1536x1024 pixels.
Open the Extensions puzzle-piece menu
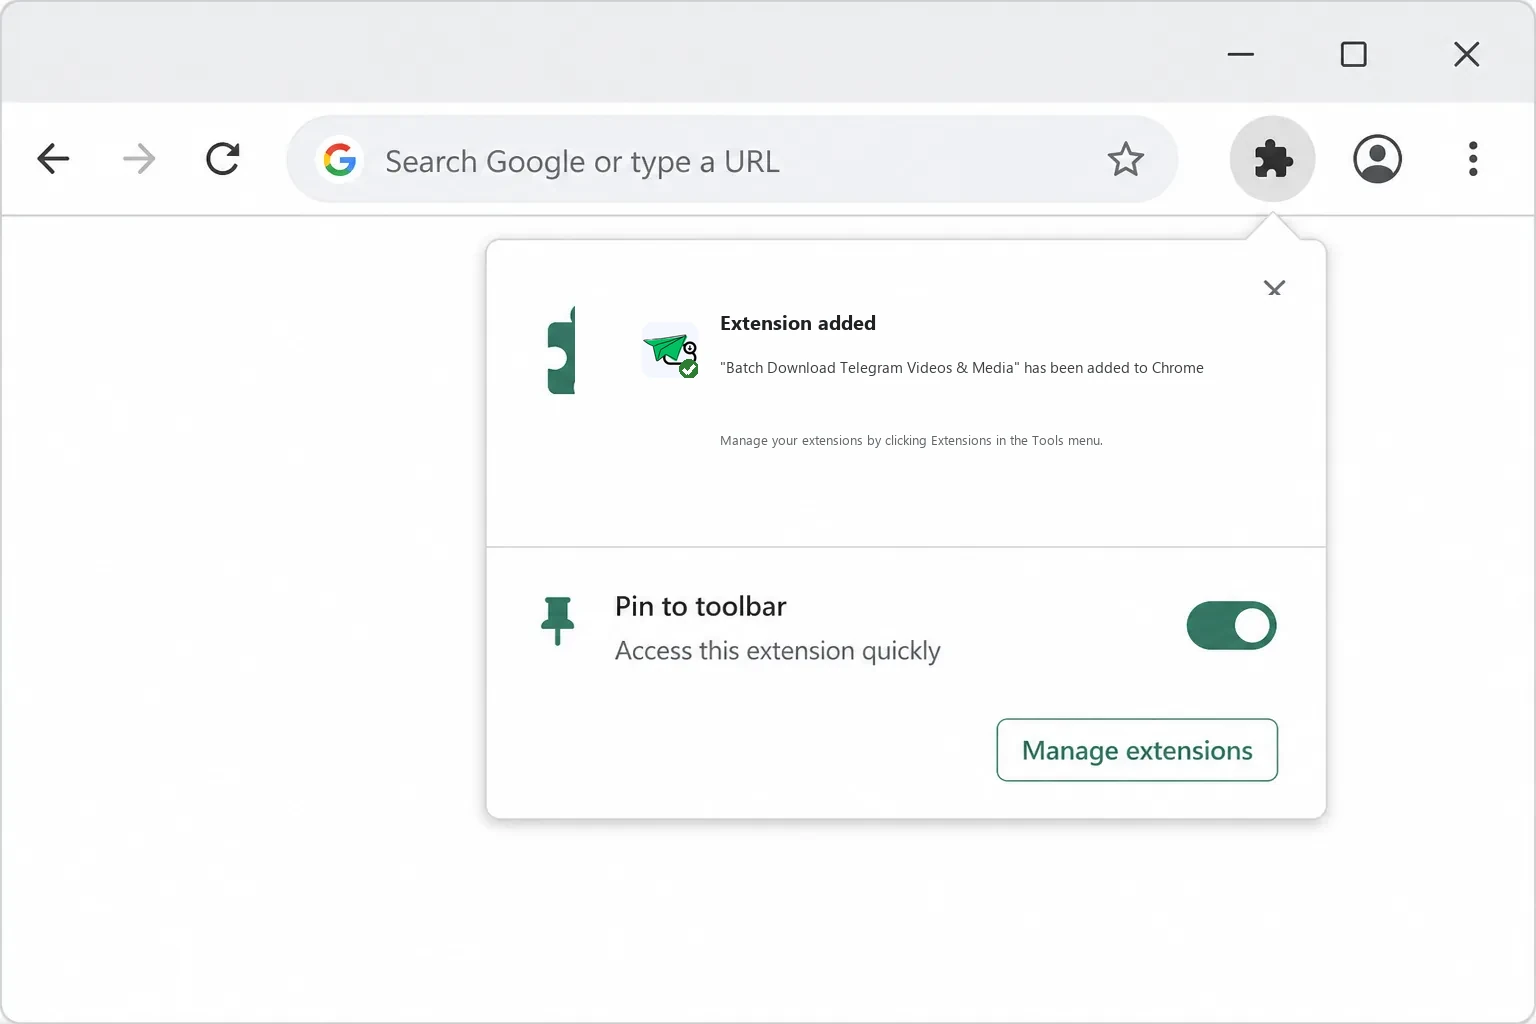tap(1272, 159)
